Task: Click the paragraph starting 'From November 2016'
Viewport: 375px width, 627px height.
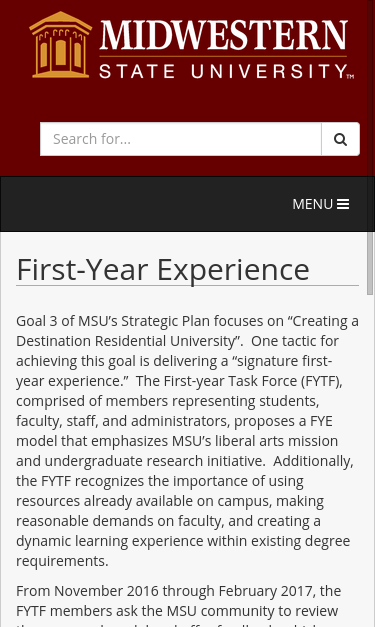Action: [x=187, y=605]
